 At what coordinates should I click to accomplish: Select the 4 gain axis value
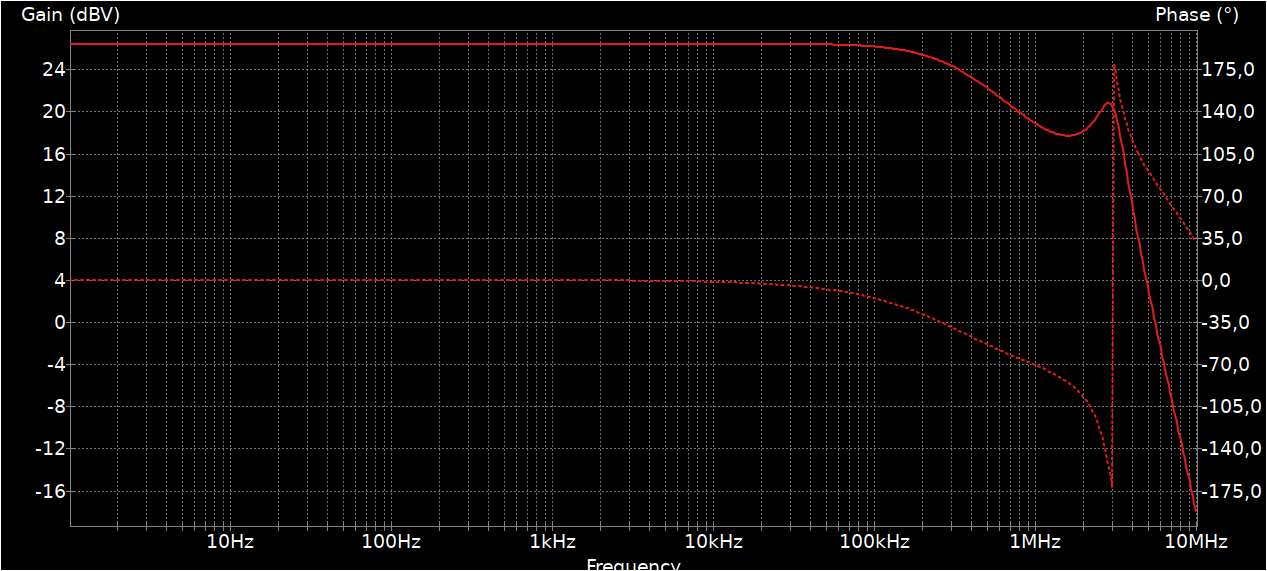click(59, 280)
